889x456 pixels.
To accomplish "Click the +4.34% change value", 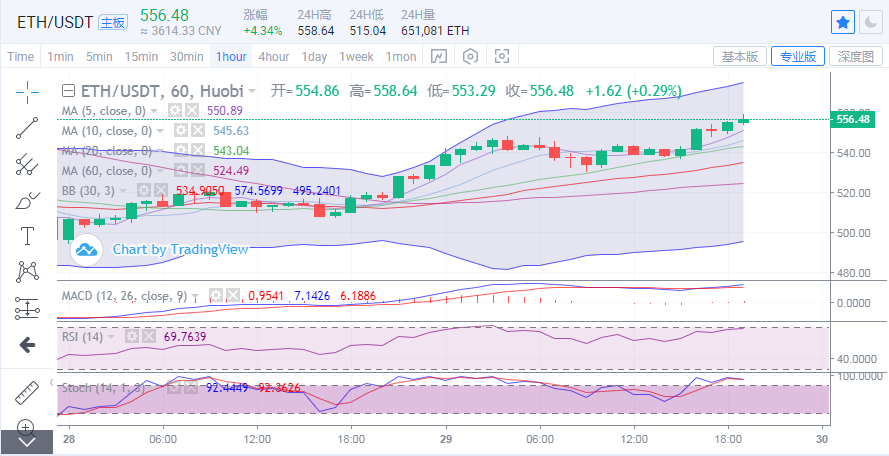I will 263,31.
